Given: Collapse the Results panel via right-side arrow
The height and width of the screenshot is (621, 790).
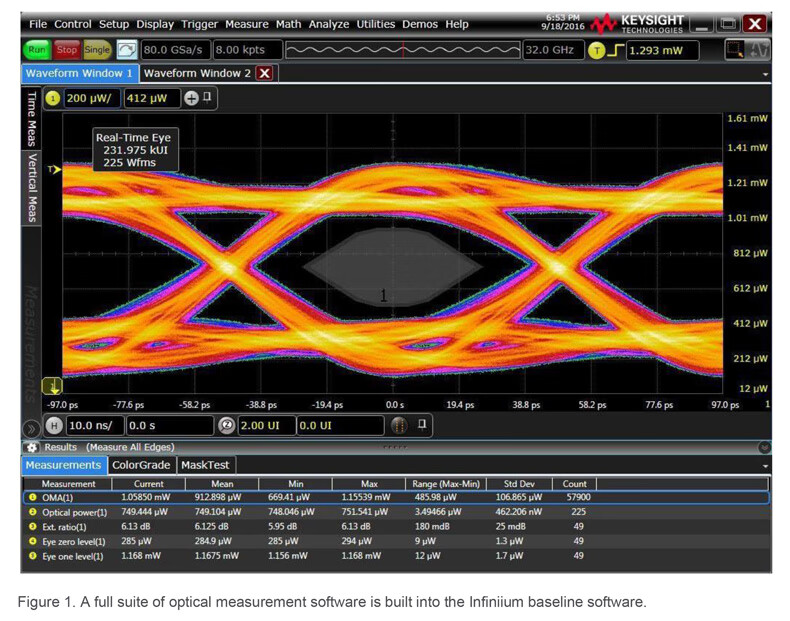Looking at the screenshot, I should 764,447.
